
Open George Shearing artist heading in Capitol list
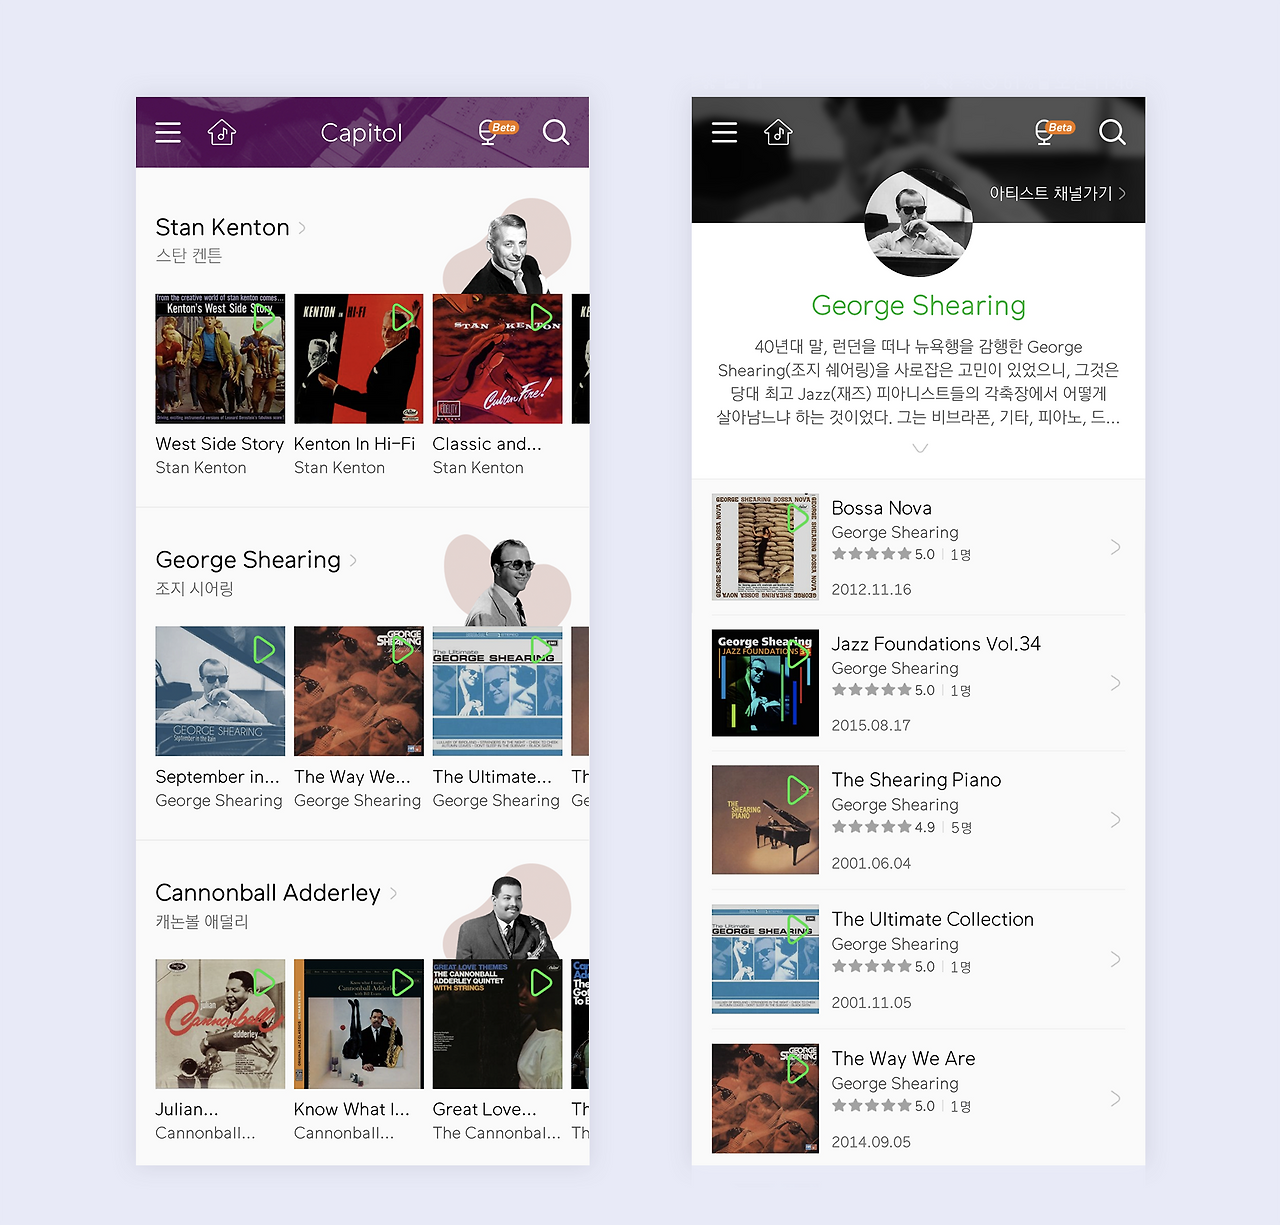(x=248, y=560)
